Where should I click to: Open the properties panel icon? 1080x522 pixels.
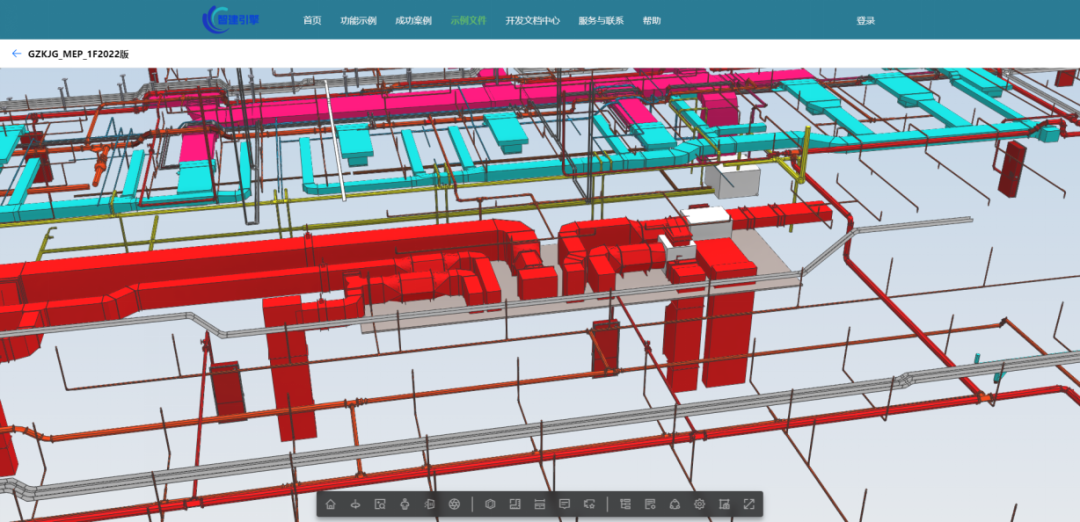[x=650, y=504]
